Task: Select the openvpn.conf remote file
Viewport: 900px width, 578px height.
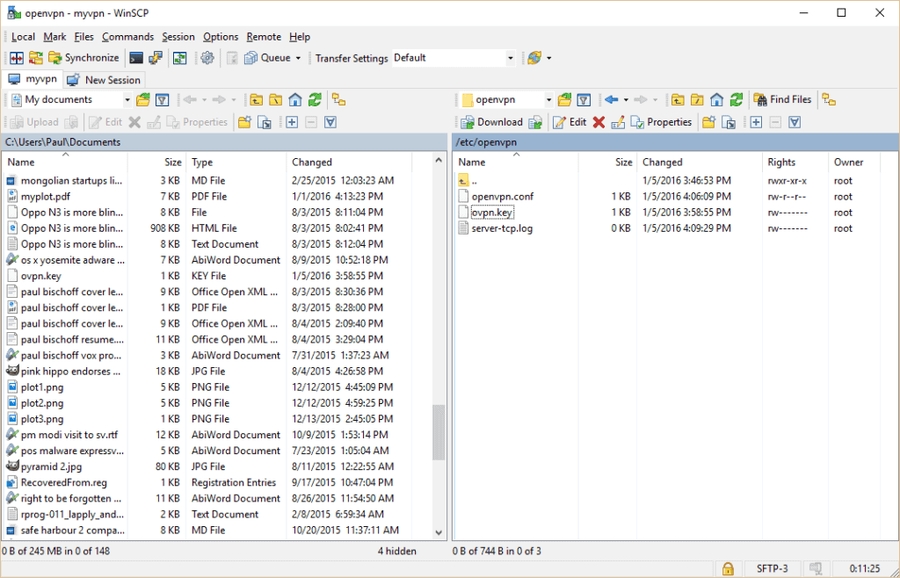Action: (502, 196)
